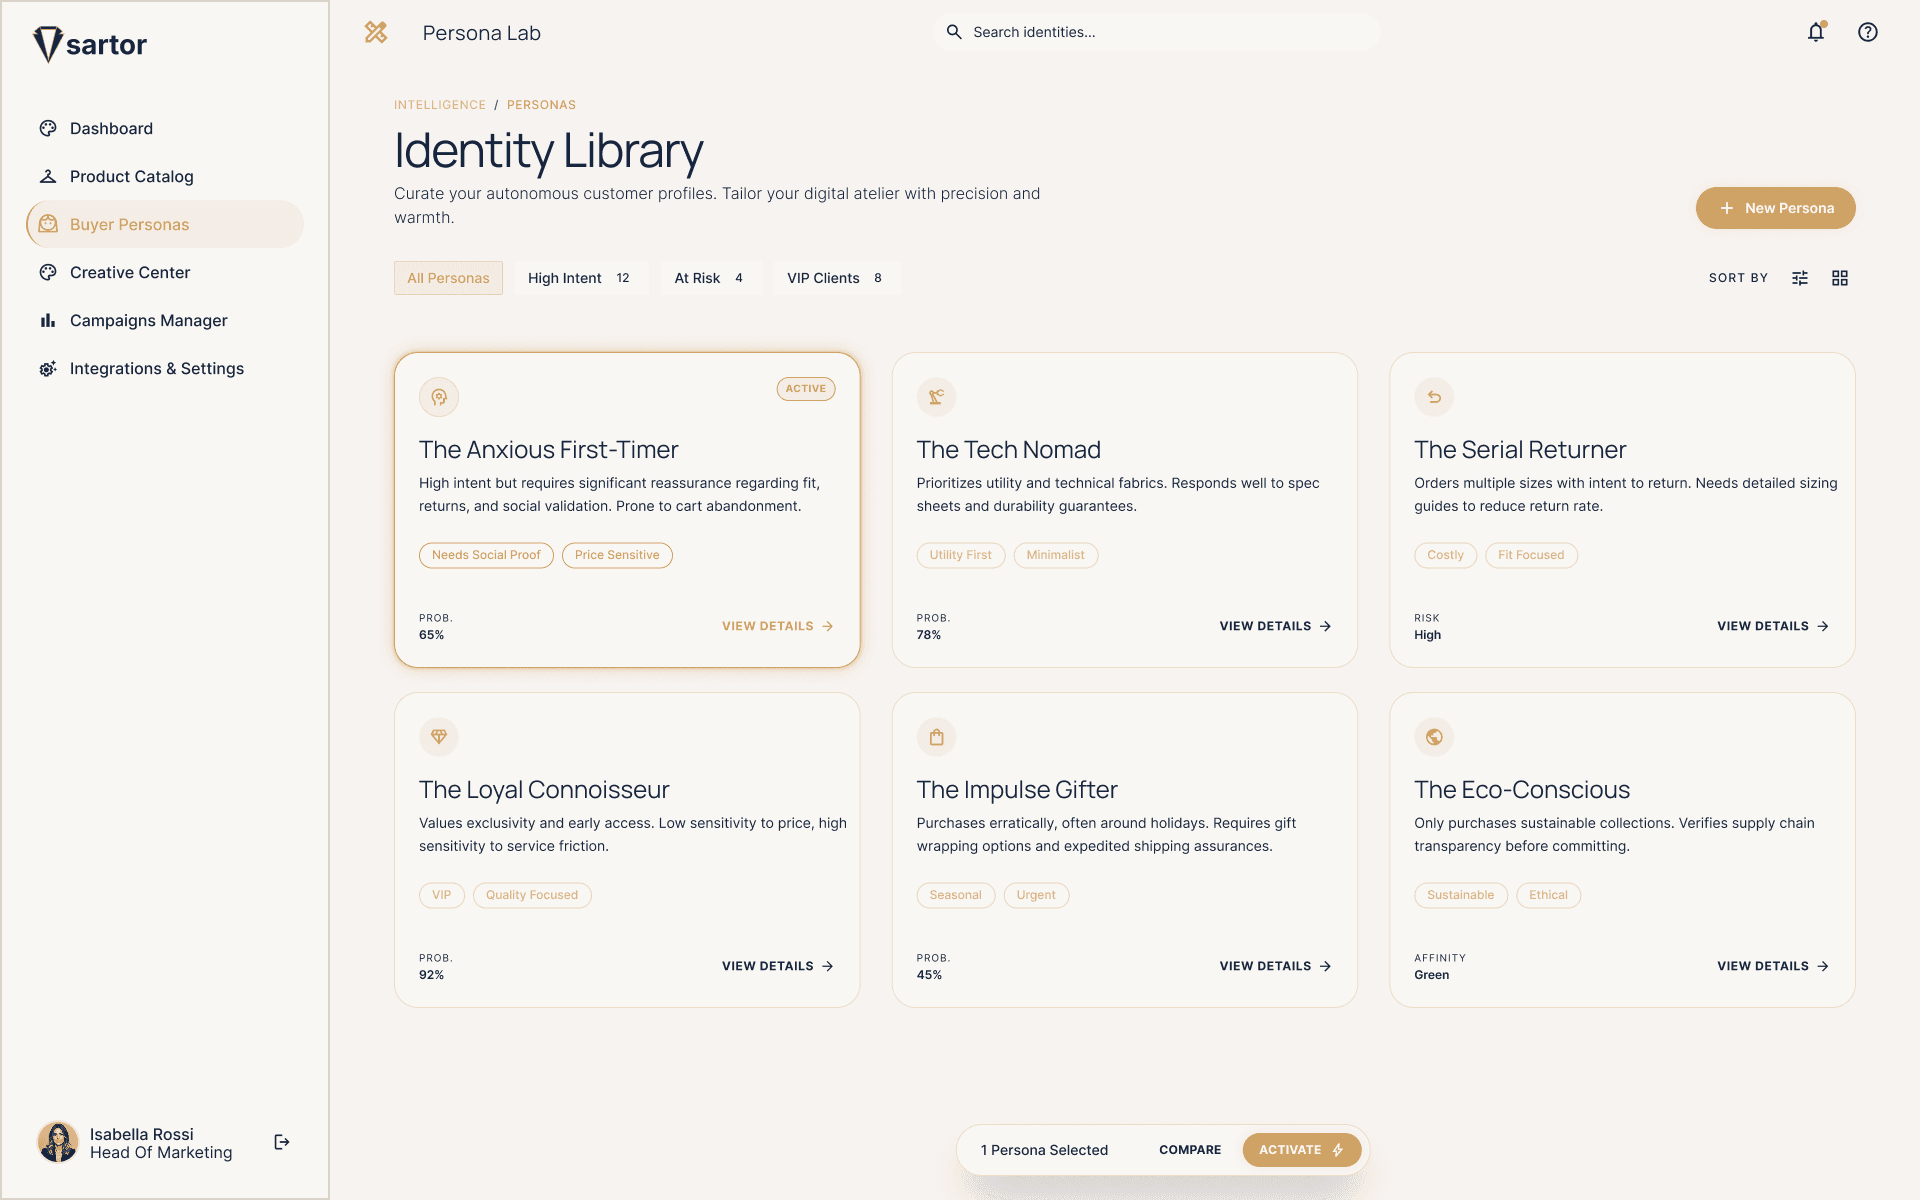Viewport: 1920px width, 1200px height.
Task: Select the Dashboard sidebar icon
Action: (x=48, y=128)
